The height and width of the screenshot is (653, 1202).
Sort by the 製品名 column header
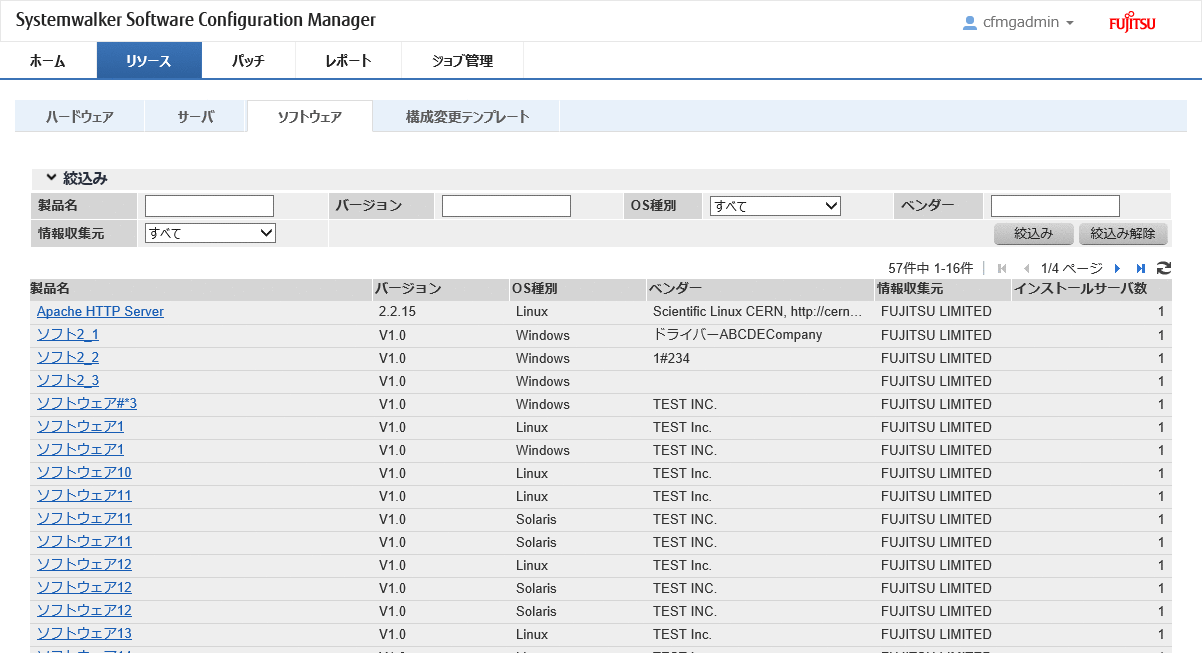coord(201,289)
